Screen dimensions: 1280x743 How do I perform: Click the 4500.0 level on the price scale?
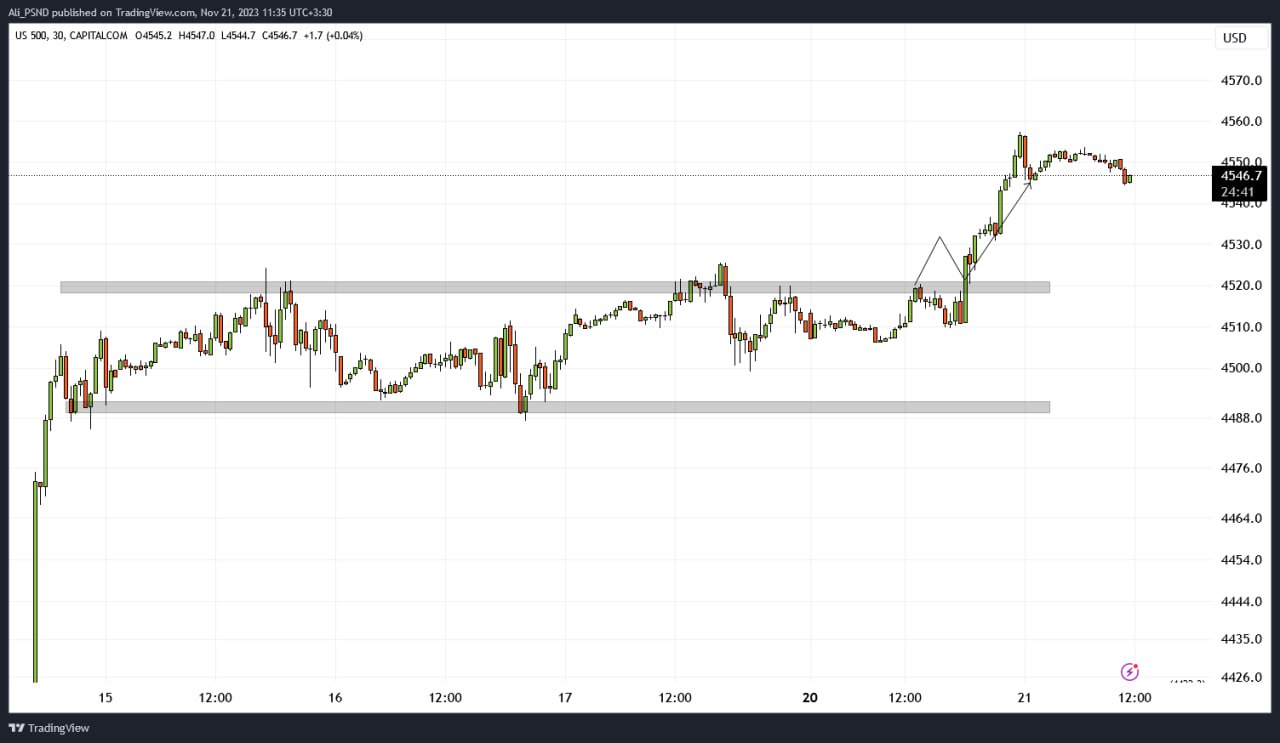[1241, 368]
